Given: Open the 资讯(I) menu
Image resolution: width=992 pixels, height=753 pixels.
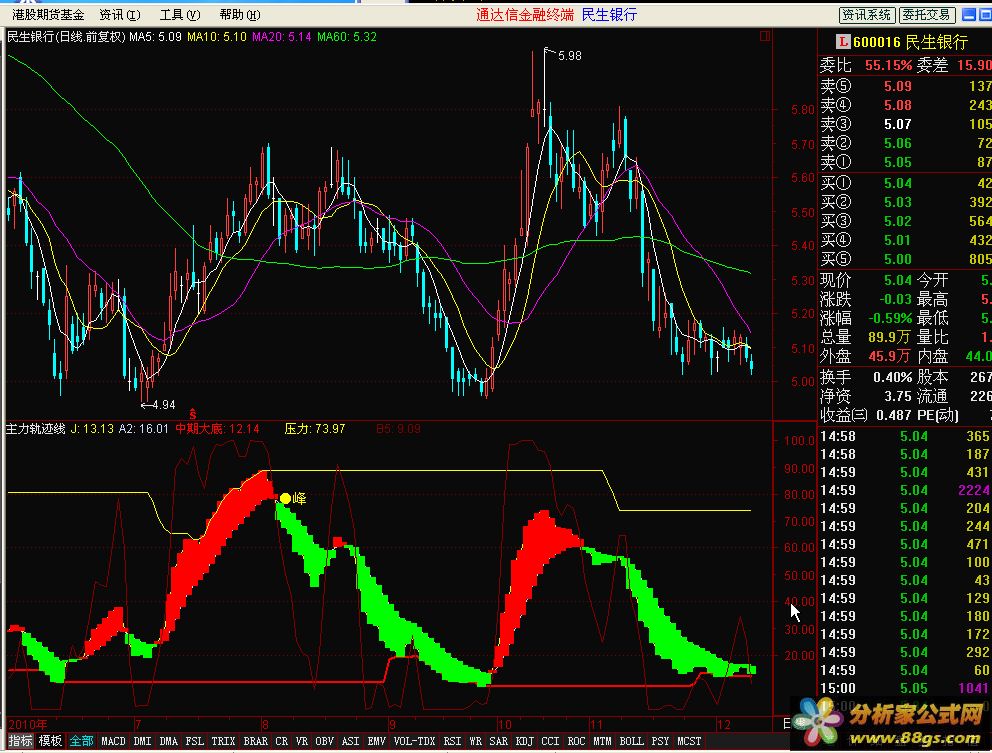Looking at the screenshot, I should [x=120, y=15].
